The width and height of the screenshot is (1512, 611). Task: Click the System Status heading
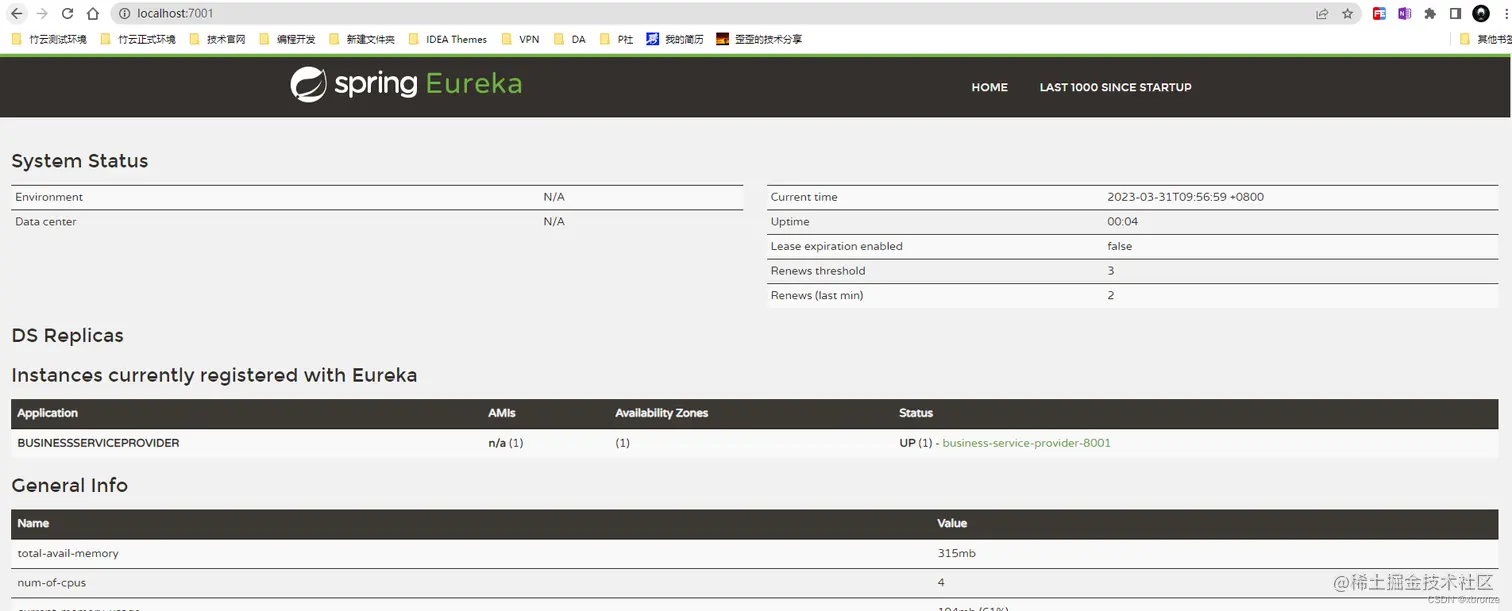80,161
